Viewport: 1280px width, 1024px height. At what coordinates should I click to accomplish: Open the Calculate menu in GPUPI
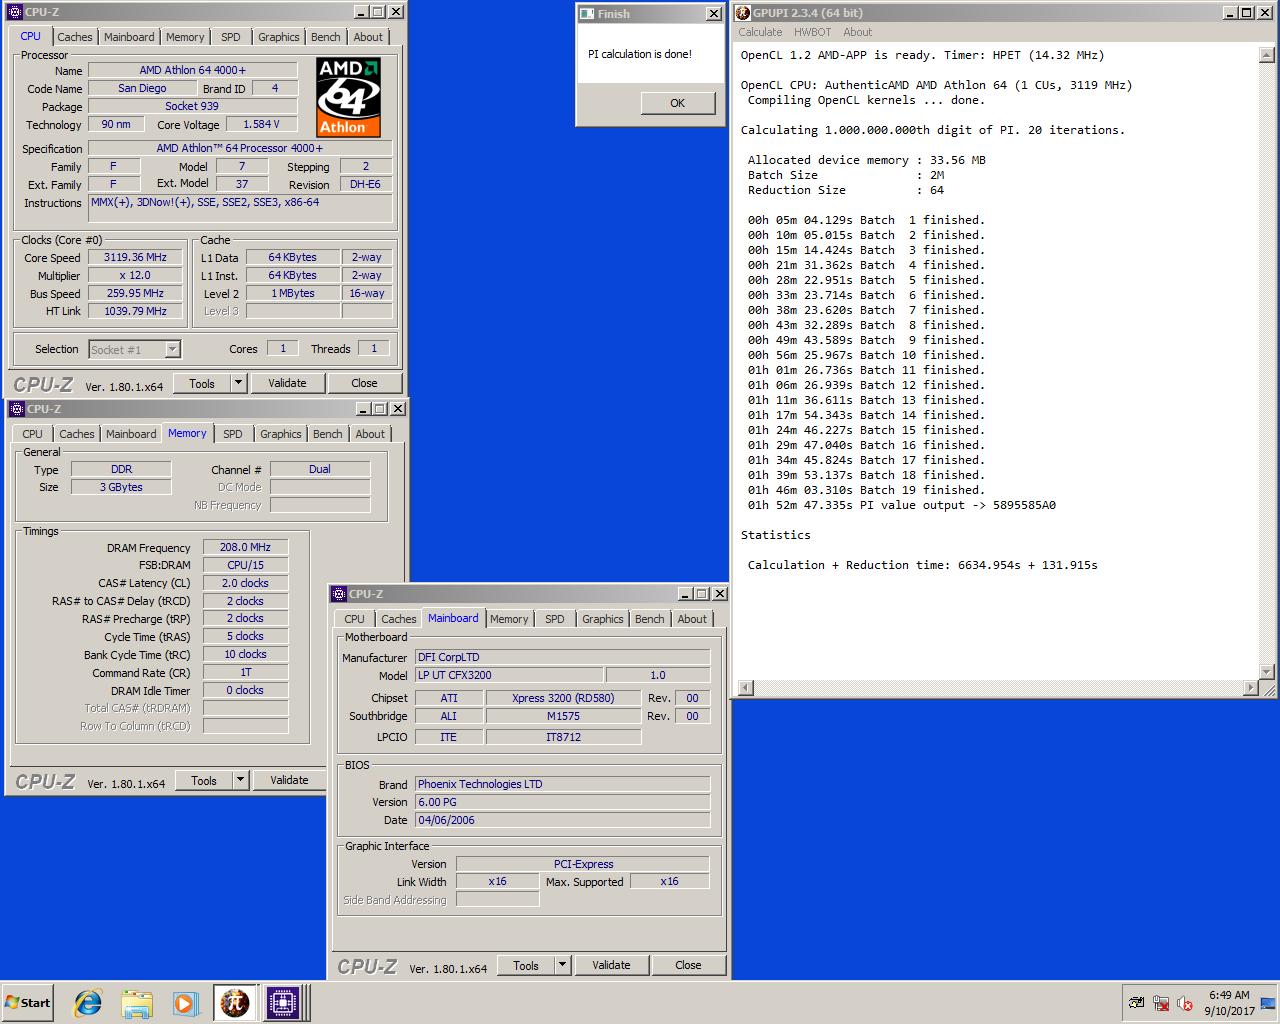tap(760, 32)
